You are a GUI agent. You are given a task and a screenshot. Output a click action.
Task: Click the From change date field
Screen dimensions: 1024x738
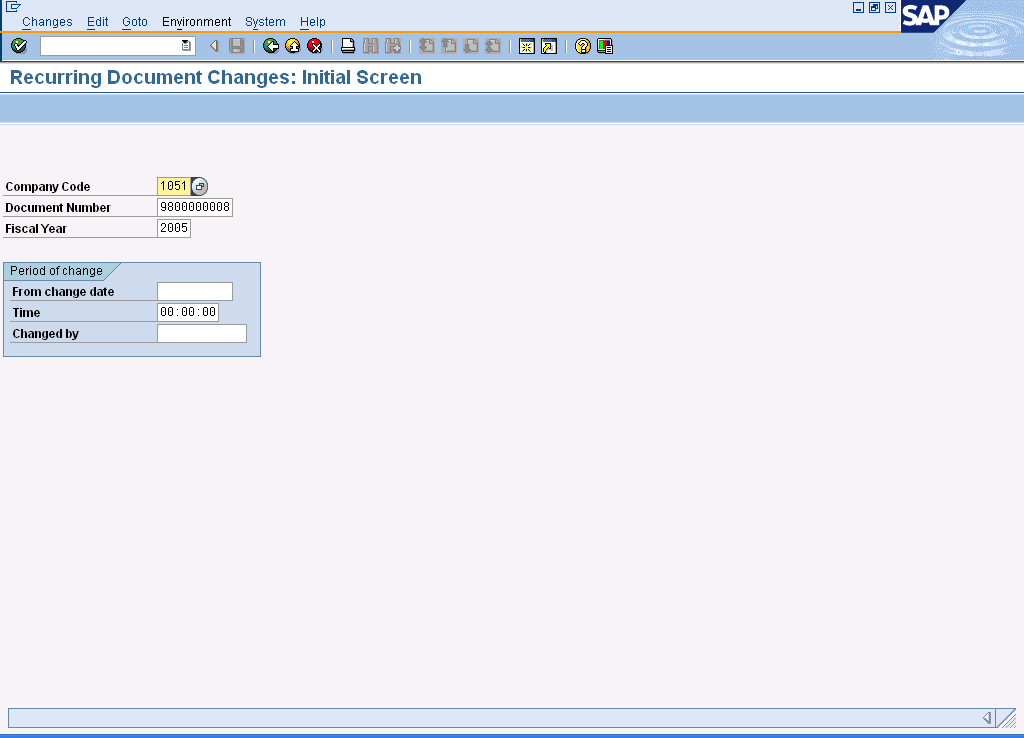pyautogui.click(x=195, y=291)
